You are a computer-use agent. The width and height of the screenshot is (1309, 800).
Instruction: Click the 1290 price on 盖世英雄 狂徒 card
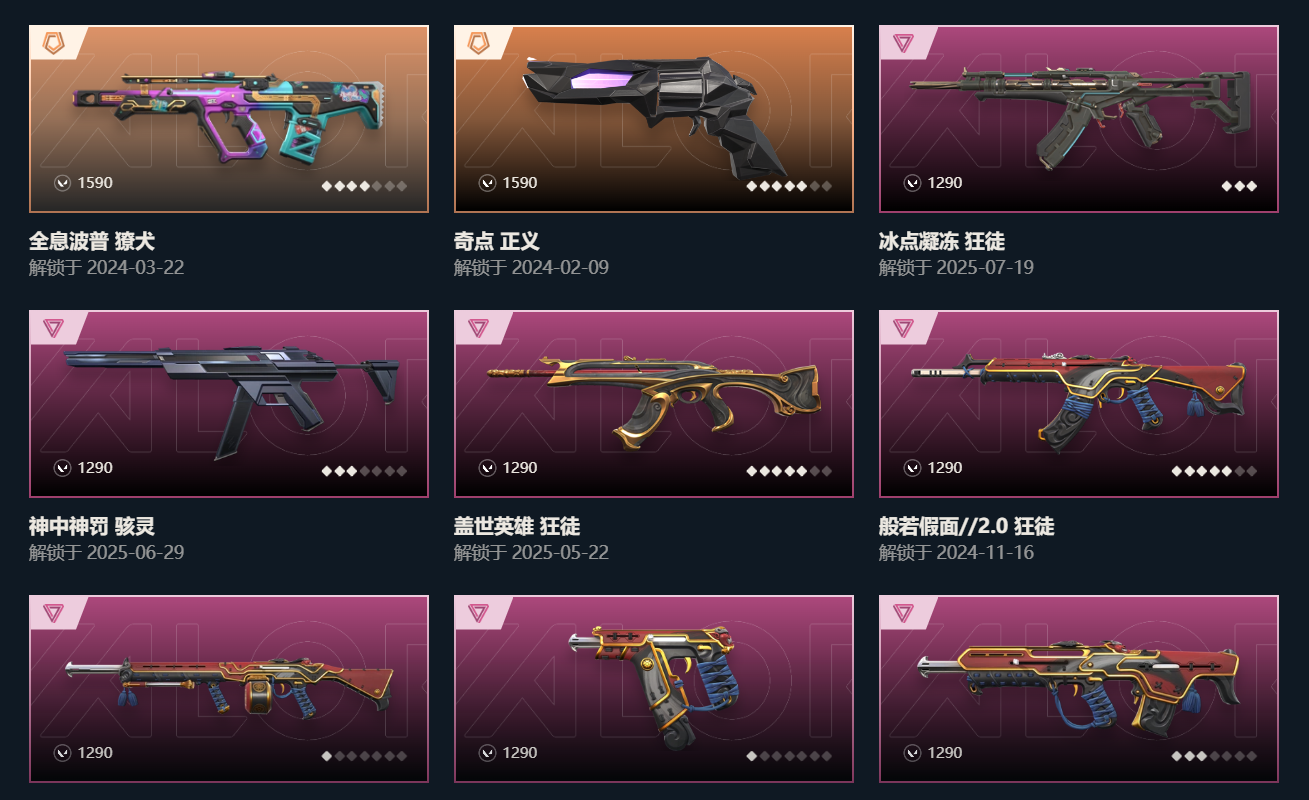(520, 468)
